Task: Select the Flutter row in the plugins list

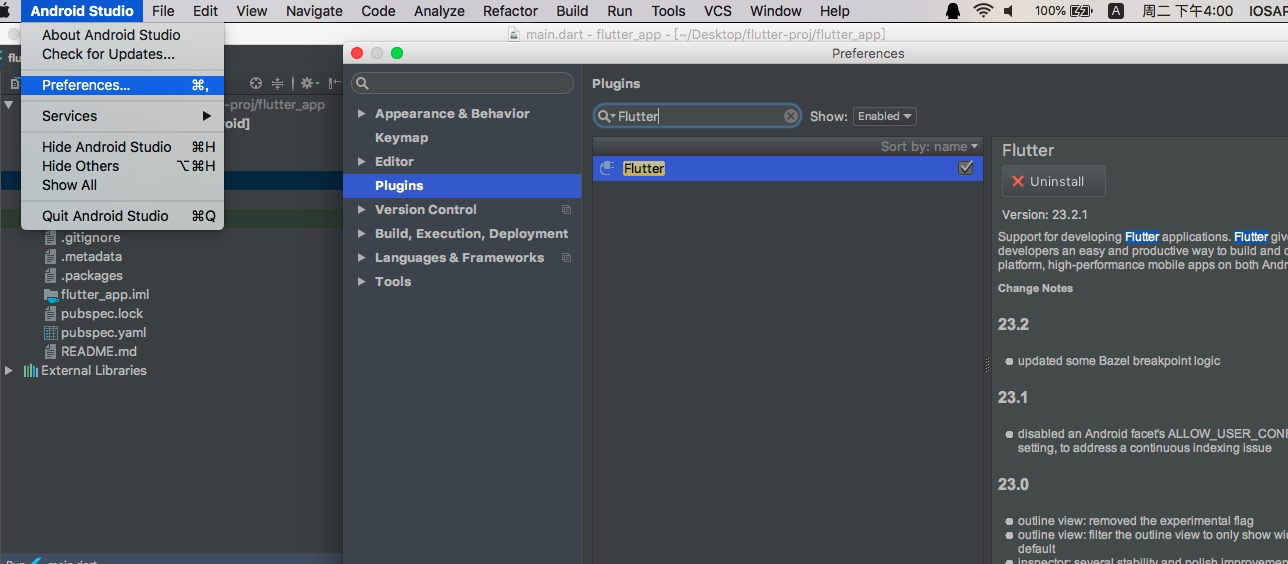Action: coord(787,168)
